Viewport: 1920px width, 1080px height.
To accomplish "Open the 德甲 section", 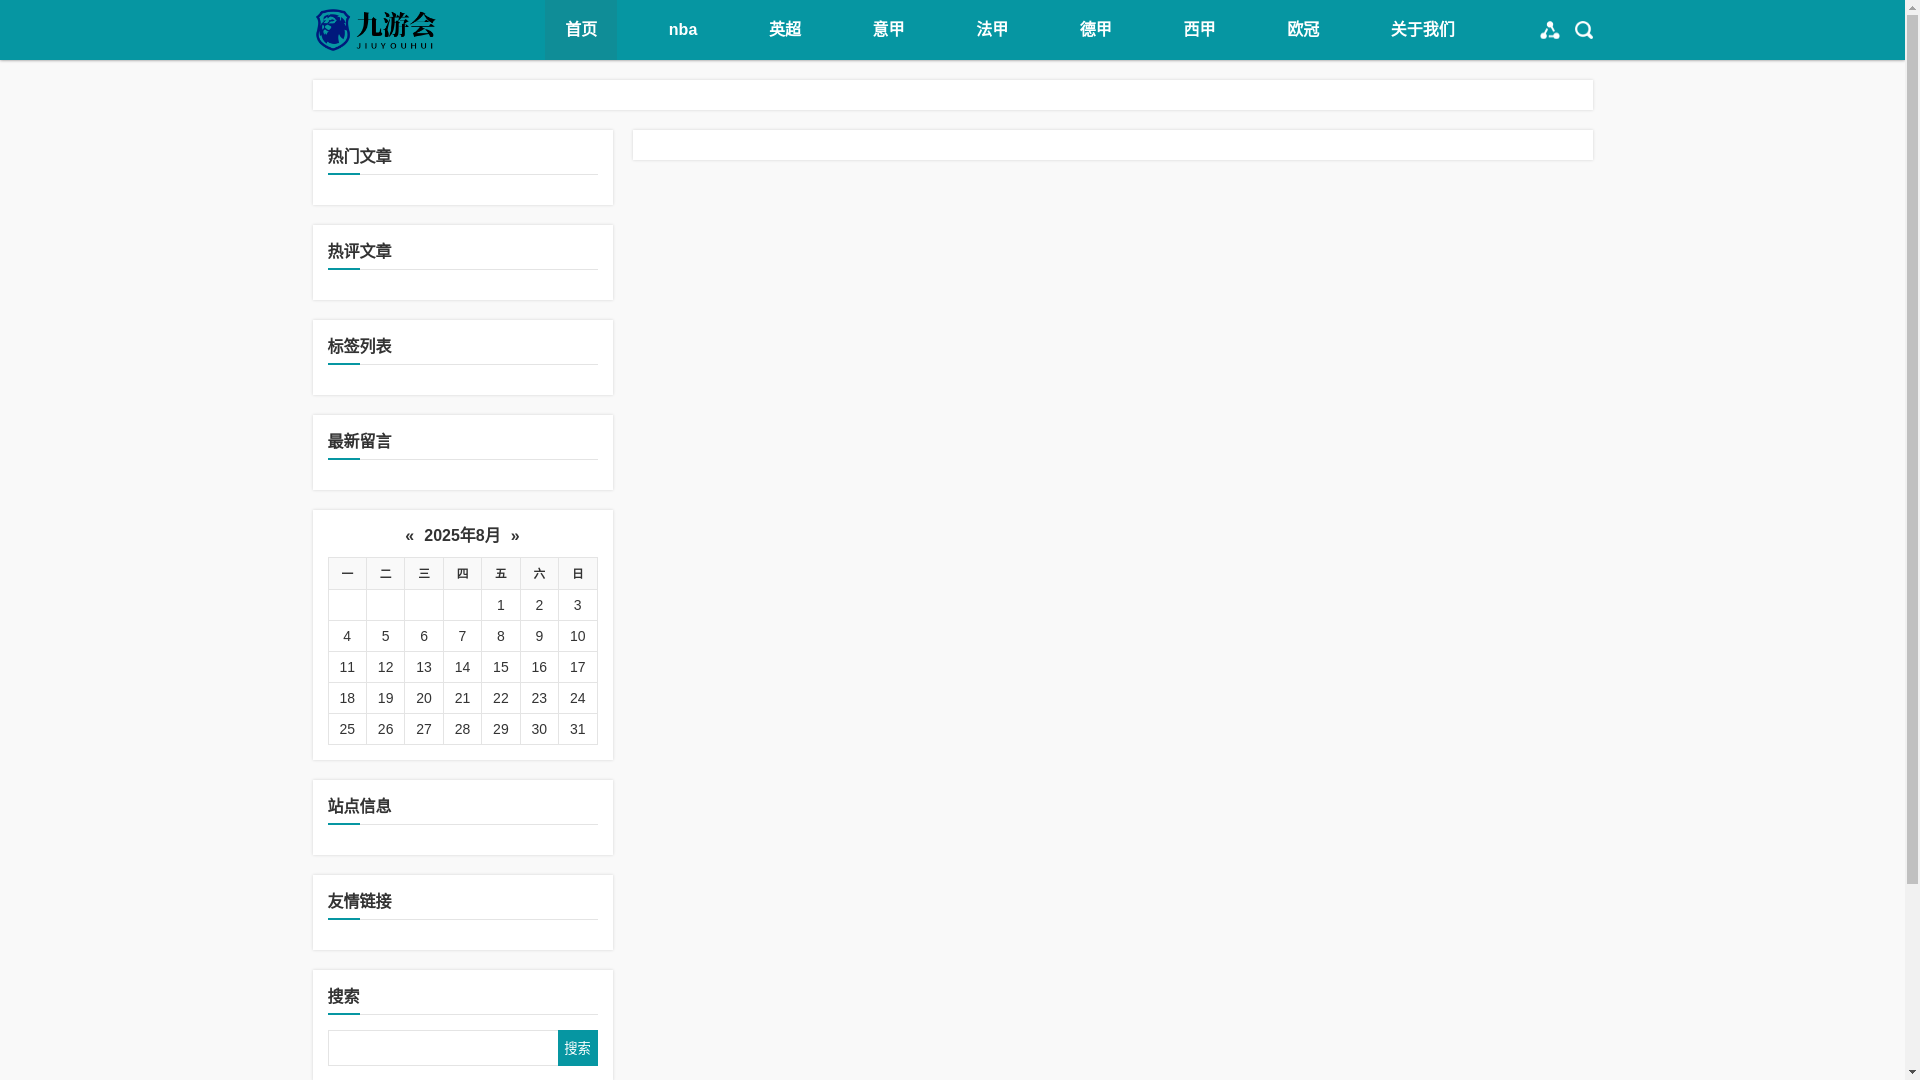I will (1096, 30).
